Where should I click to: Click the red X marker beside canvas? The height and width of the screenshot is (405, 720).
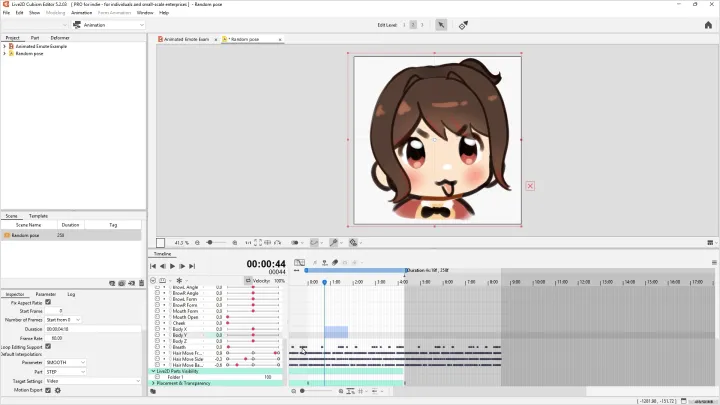530,186
